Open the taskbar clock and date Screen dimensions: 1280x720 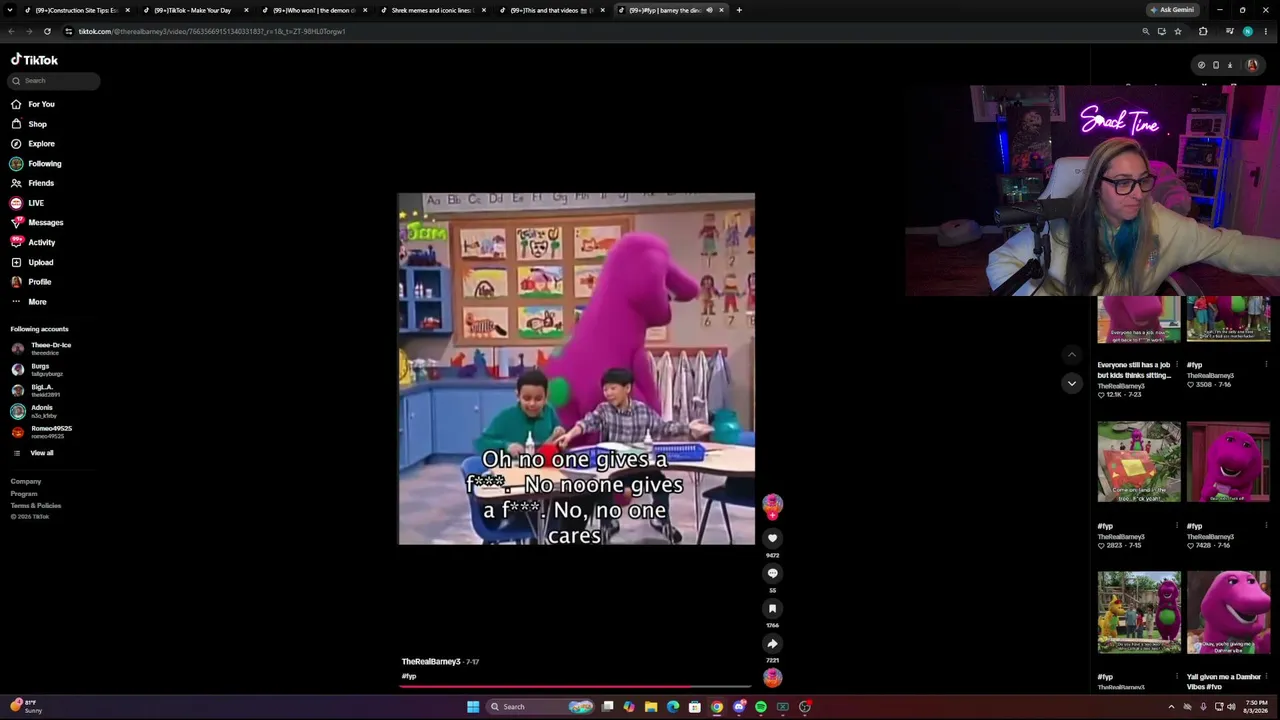click(1257, 706)
